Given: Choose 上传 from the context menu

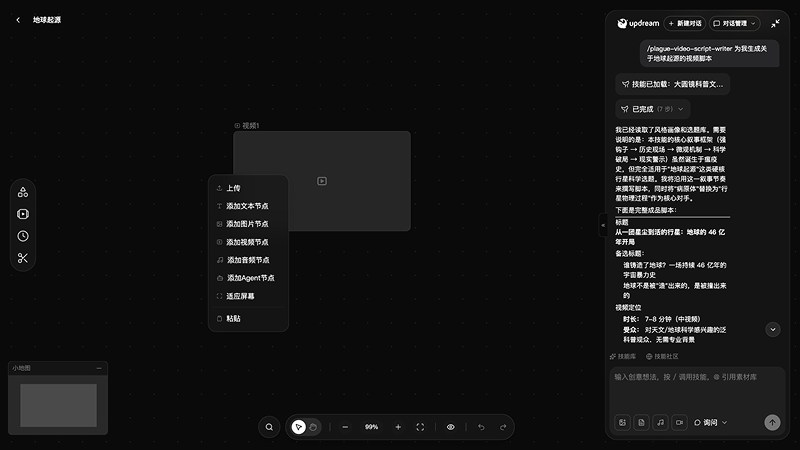Looking at the screenshot, I should [x=248, y=188].
